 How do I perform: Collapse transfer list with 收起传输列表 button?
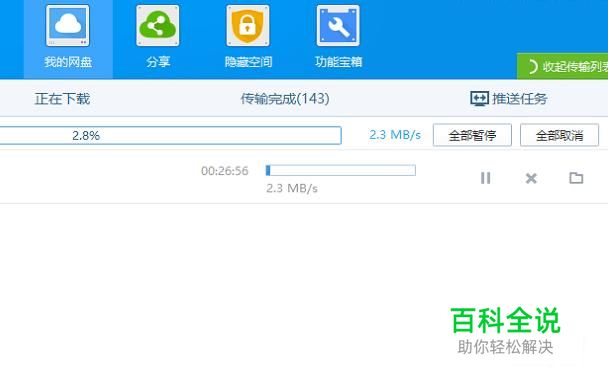click(x=563, y=66)
